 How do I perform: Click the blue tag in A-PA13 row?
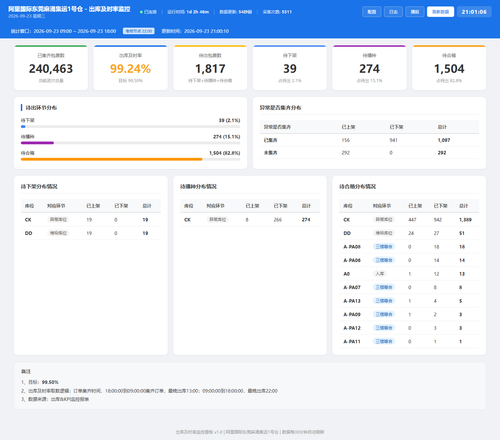[x=384, y=301]
